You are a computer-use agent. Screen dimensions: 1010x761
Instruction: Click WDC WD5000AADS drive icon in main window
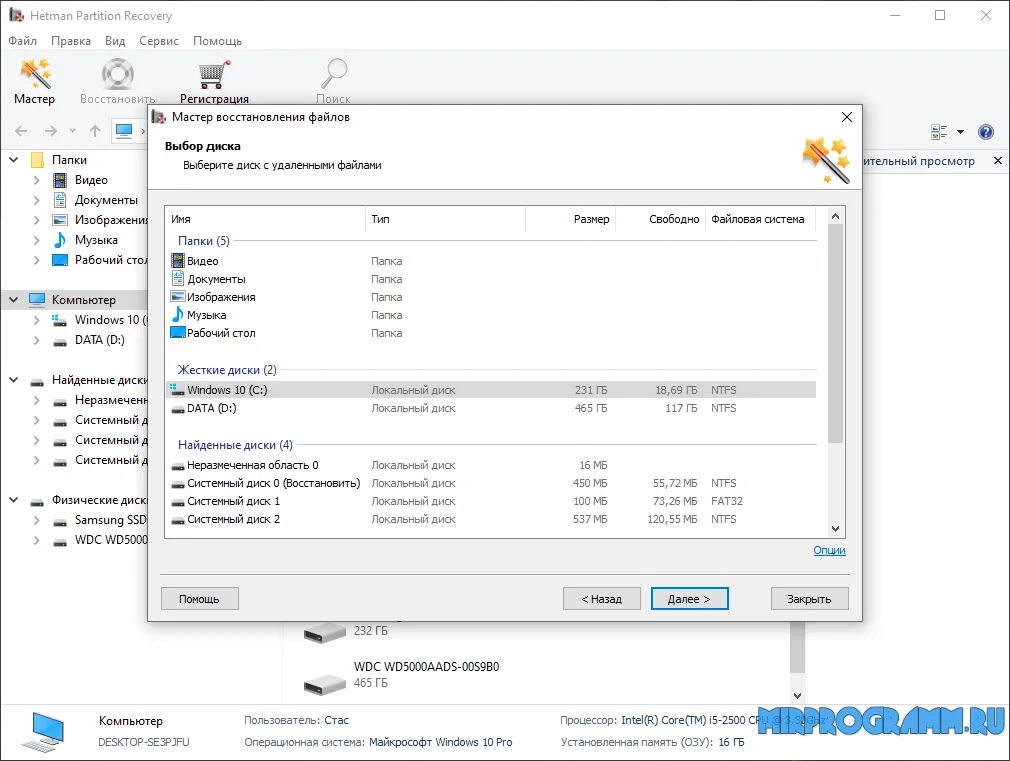325,684
